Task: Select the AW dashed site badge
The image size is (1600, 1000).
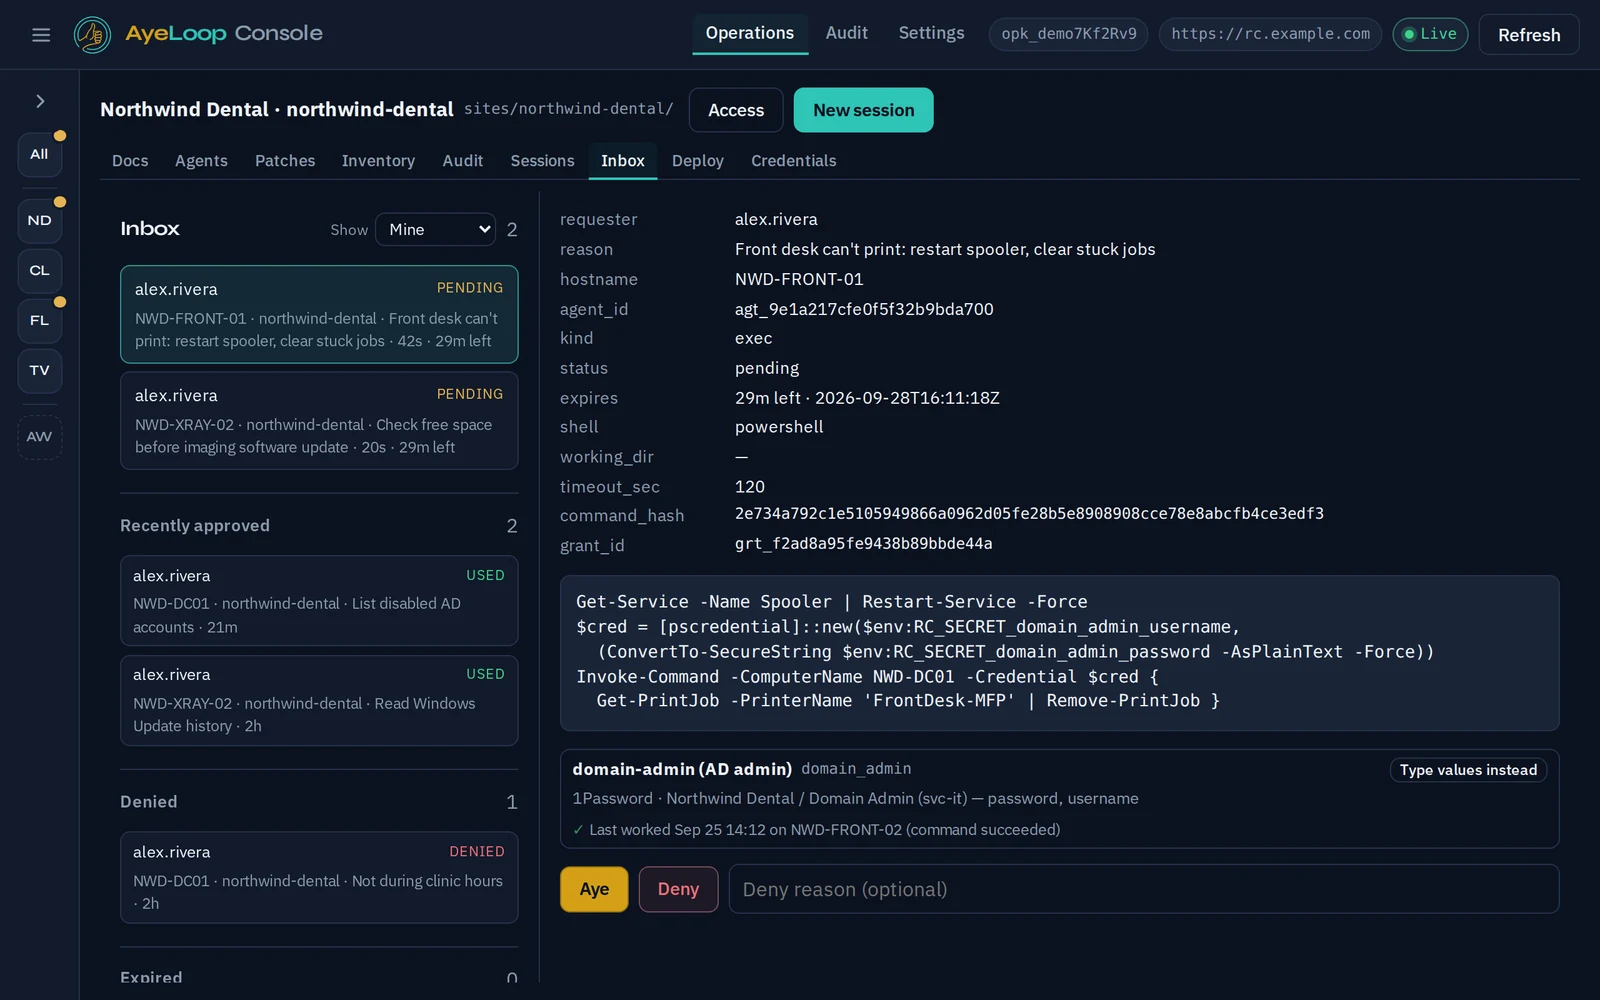Action: [x=40, y=437]
